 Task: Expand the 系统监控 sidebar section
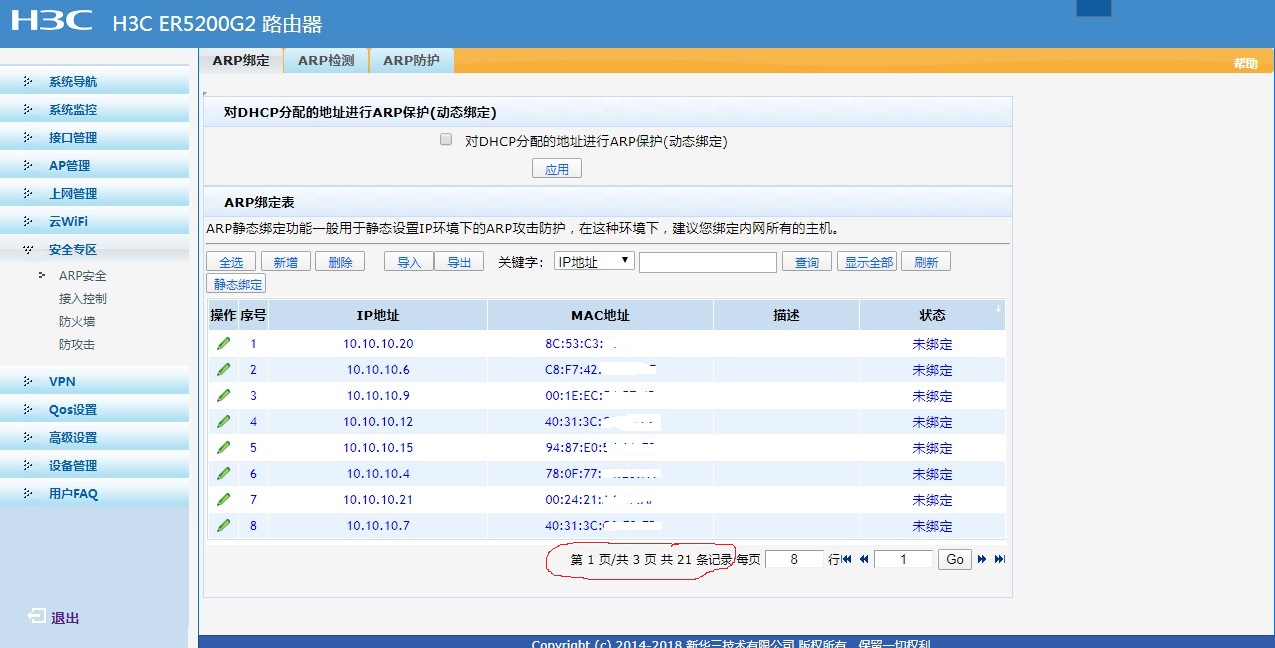(73, 110)
